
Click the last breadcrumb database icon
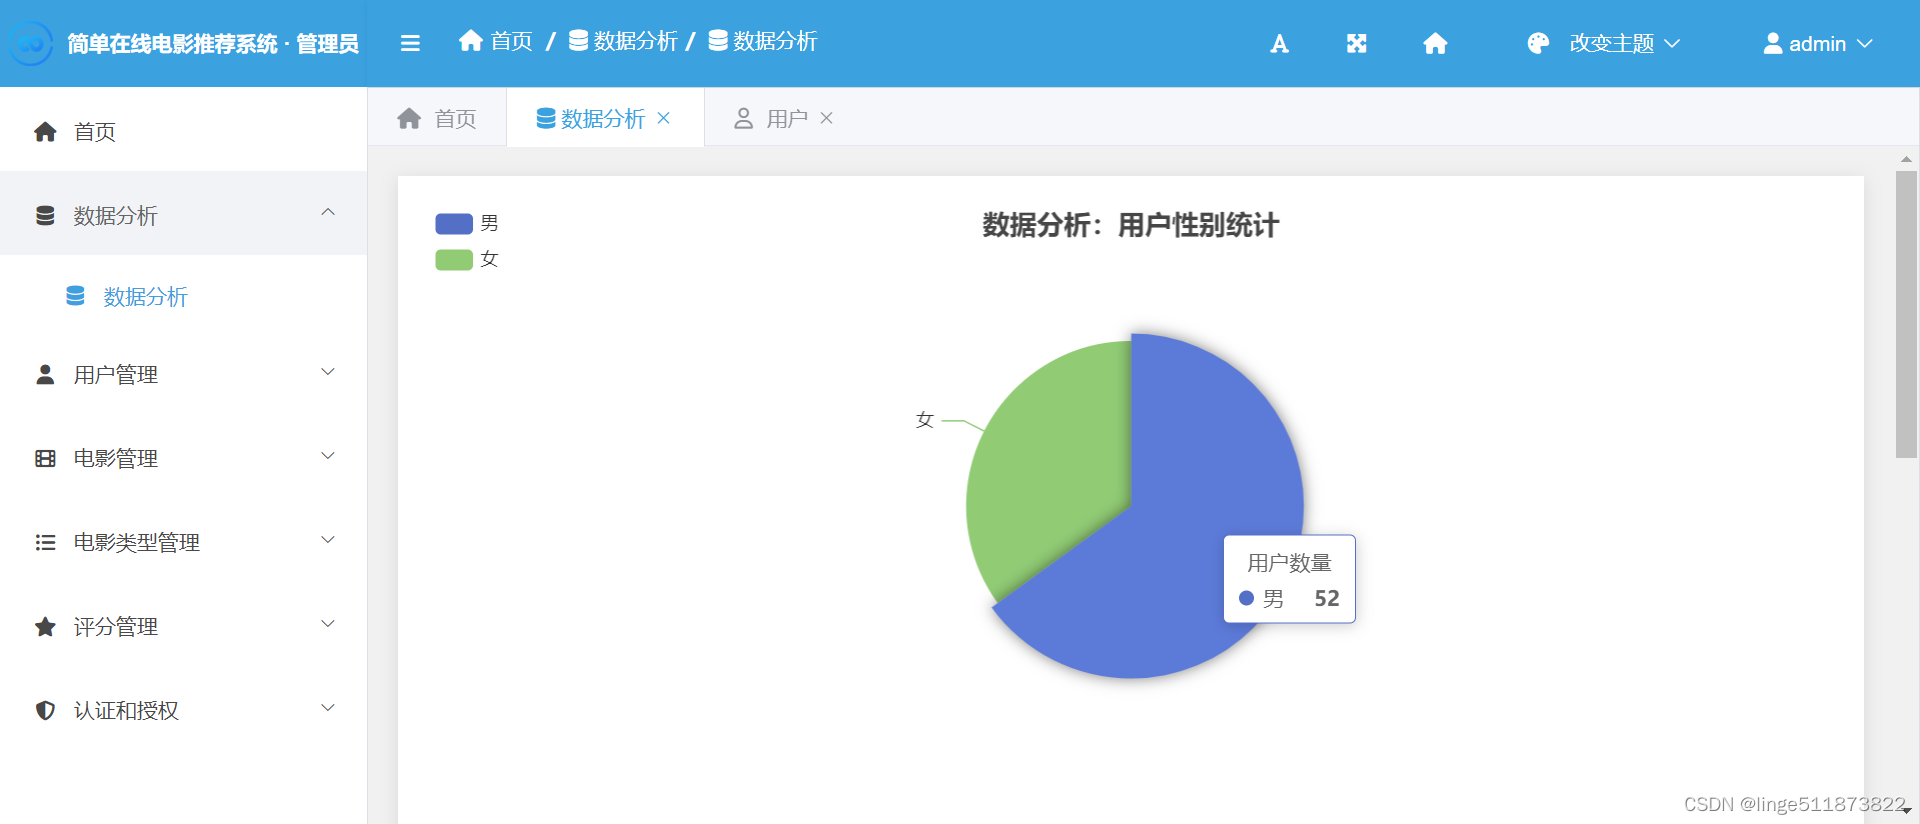click(x=718, y=40)
